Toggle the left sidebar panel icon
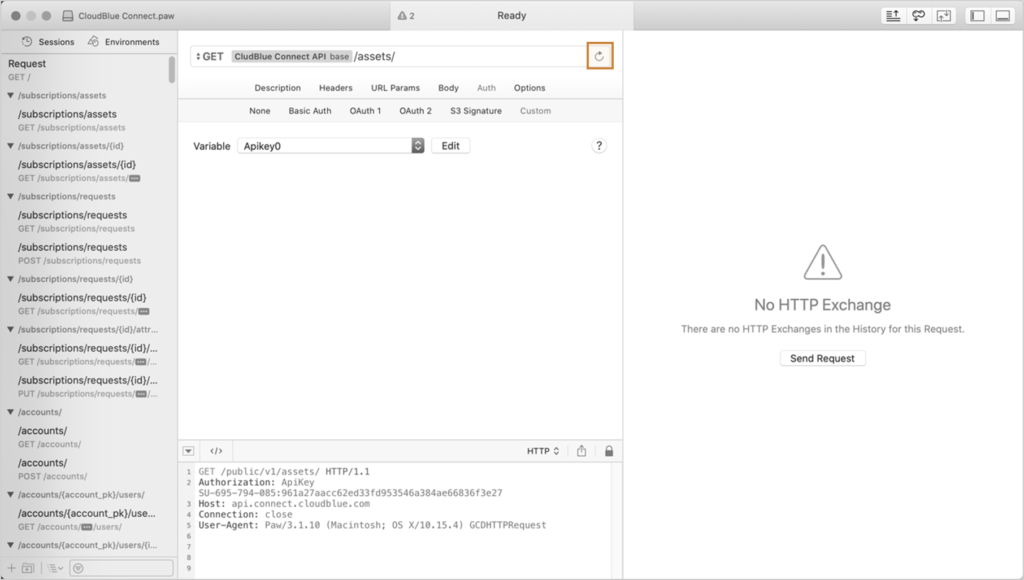Viewport: 1024px width, 580px height. (978, 16)
